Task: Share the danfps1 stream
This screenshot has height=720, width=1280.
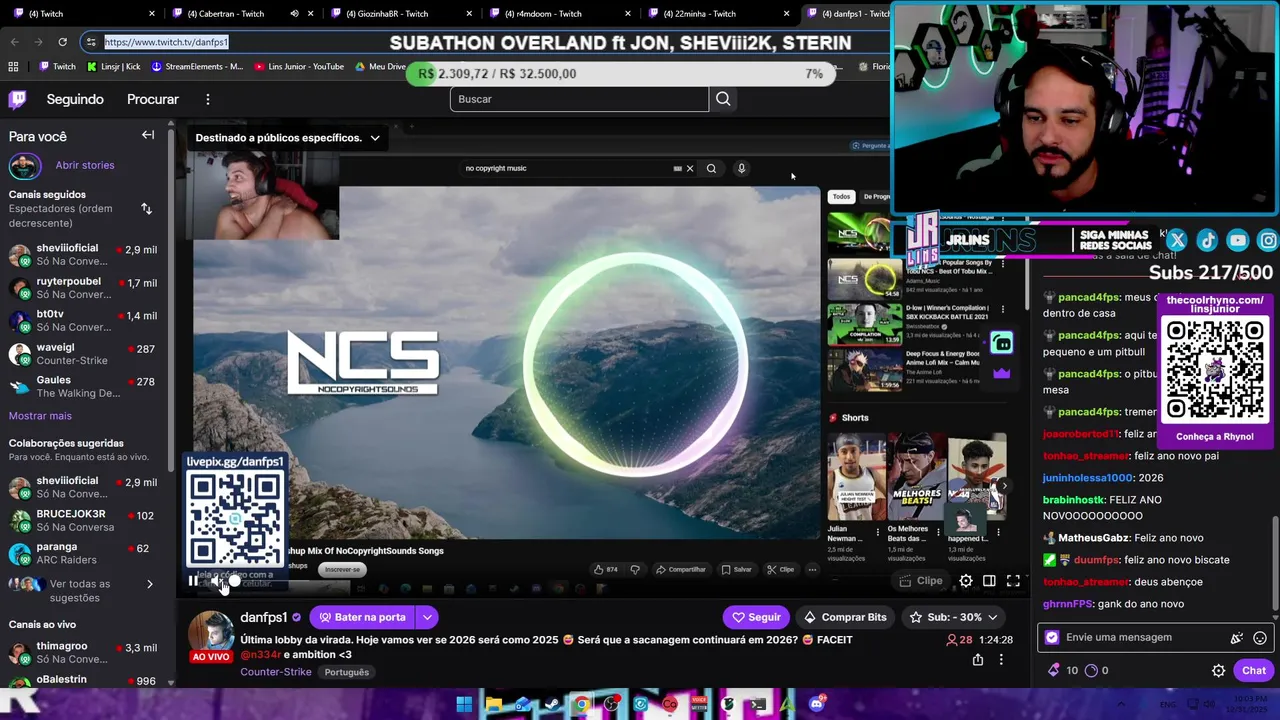Action: [978, 659]
